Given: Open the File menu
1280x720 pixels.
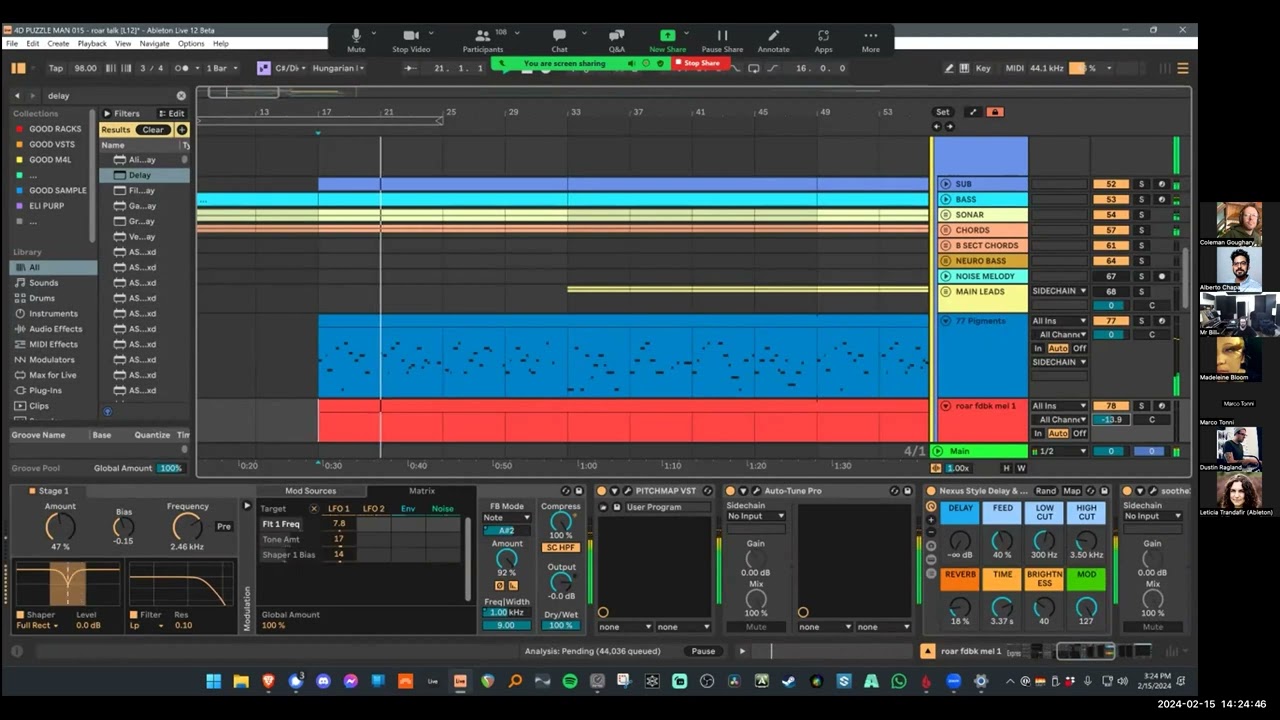Looking at the screenshot, I should coord(12,44).
